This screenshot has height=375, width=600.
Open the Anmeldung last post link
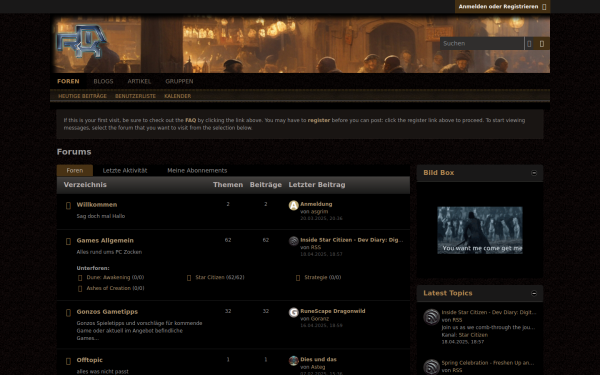coord(316,204)
